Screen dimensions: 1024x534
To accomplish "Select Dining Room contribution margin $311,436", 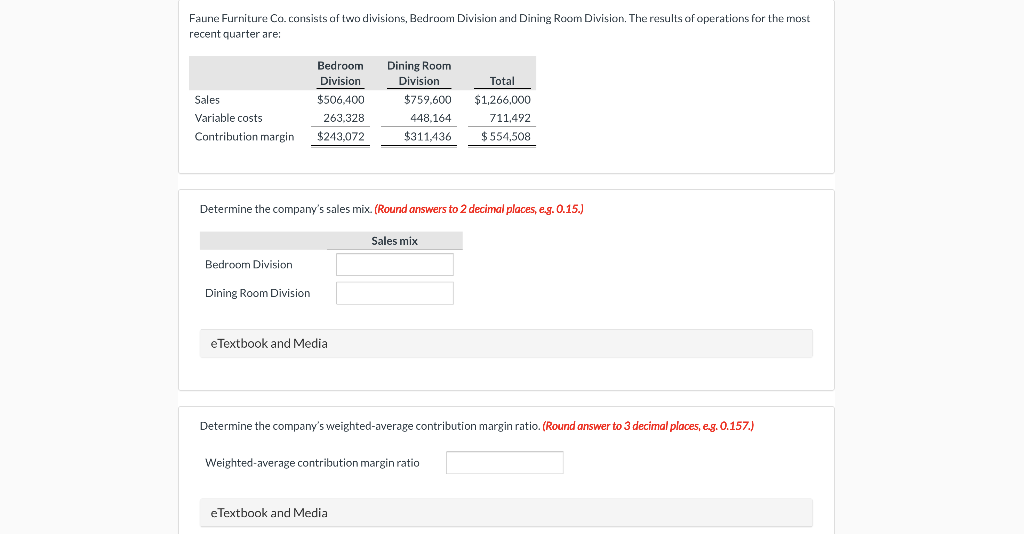I will pos(428,136).
